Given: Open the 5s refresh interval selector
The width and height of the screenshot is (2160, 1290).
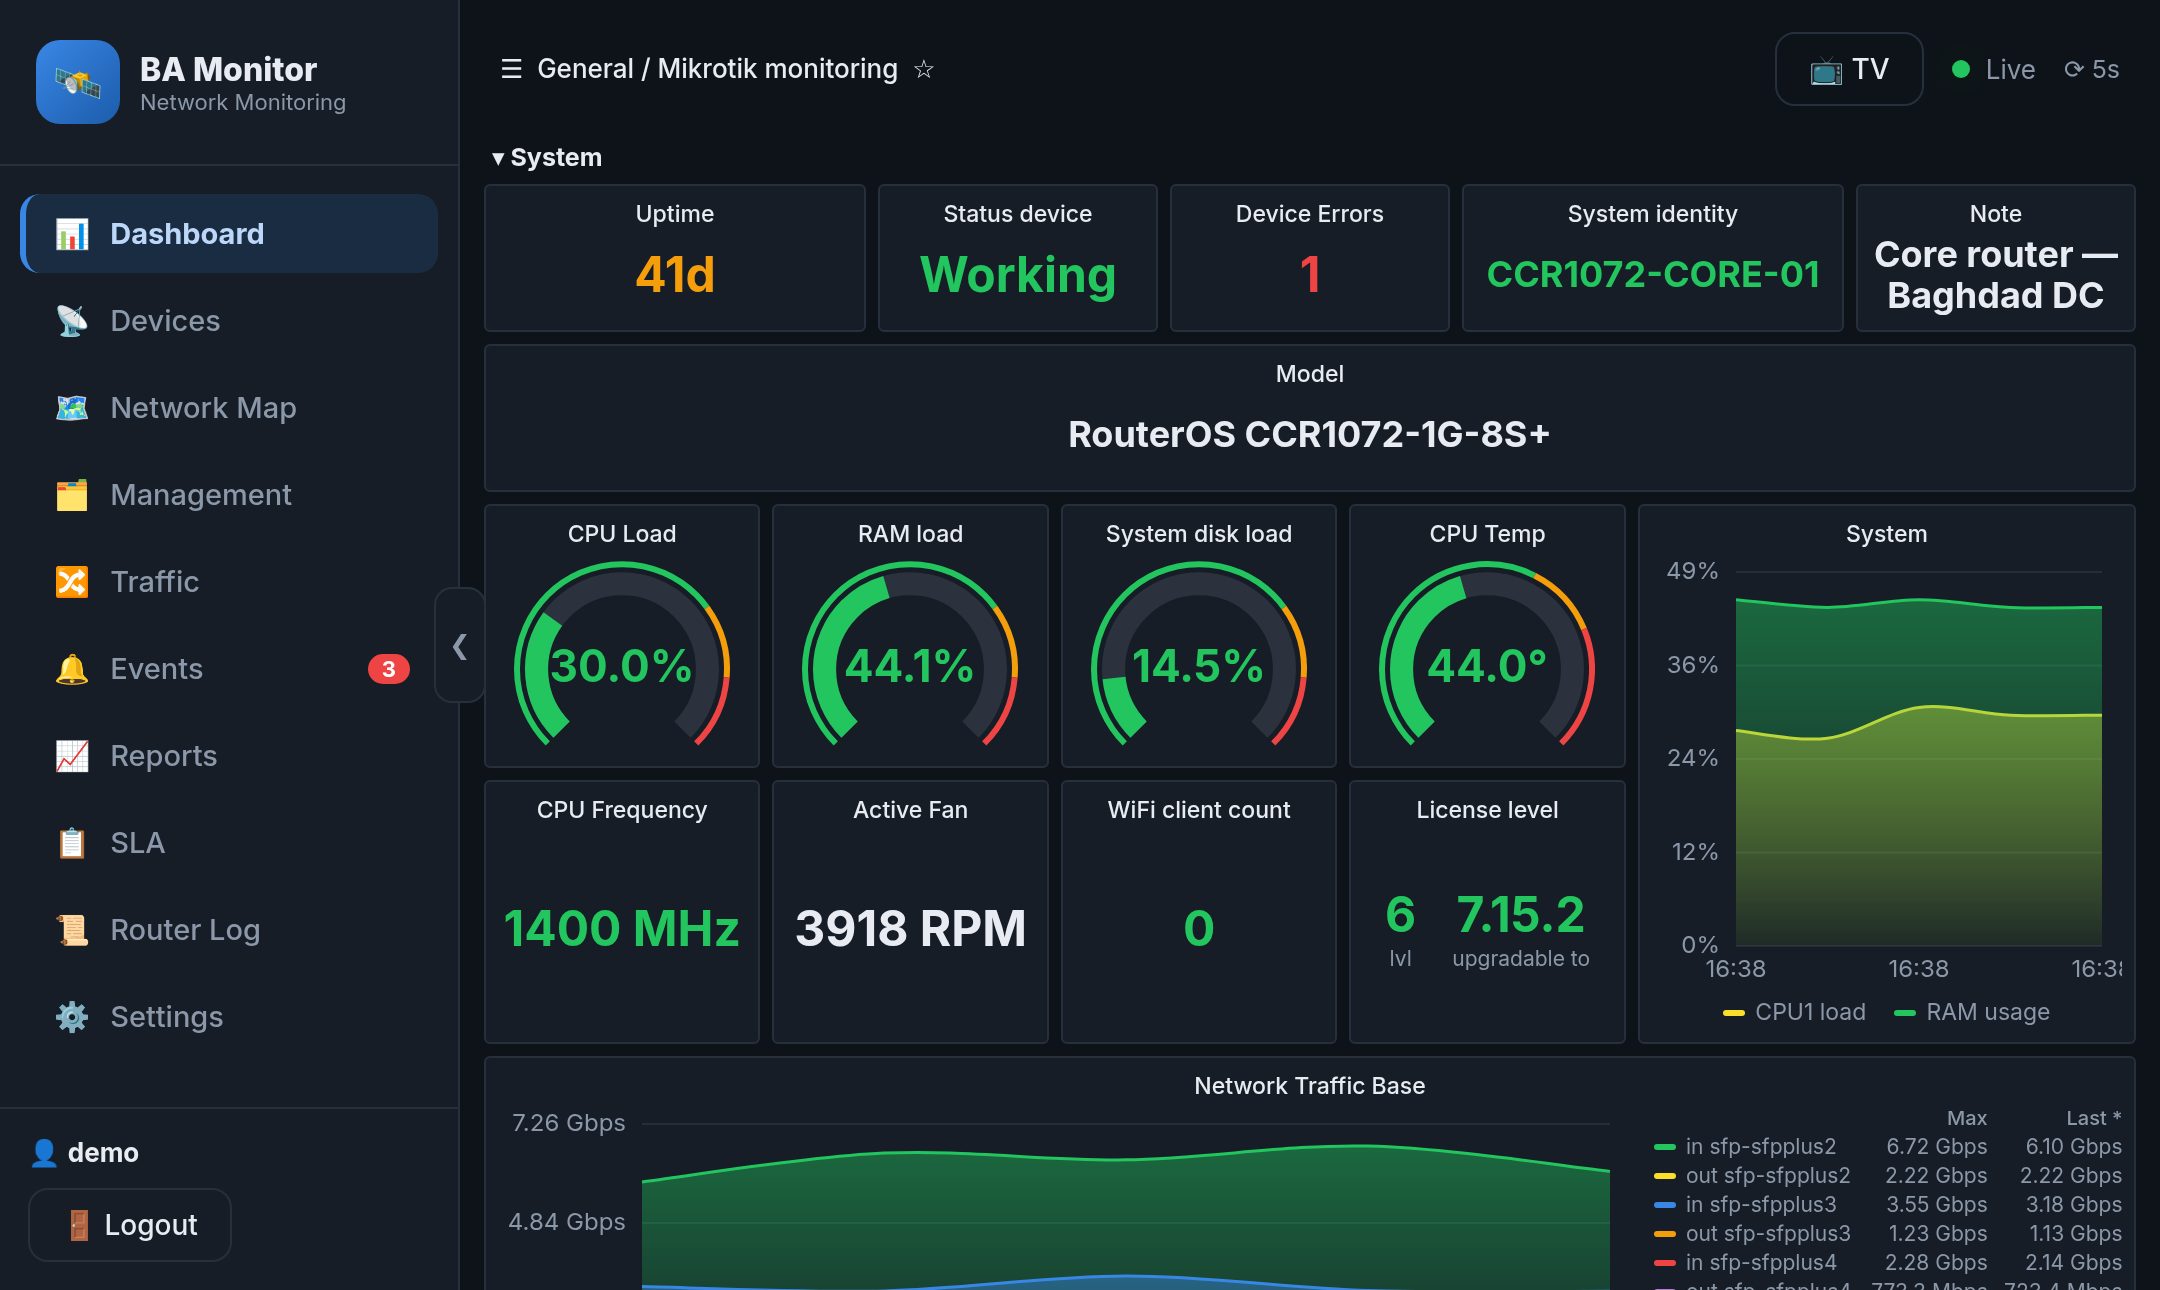Looking at the screenshot, I should pyautogui.click(x=2092, y=69).
